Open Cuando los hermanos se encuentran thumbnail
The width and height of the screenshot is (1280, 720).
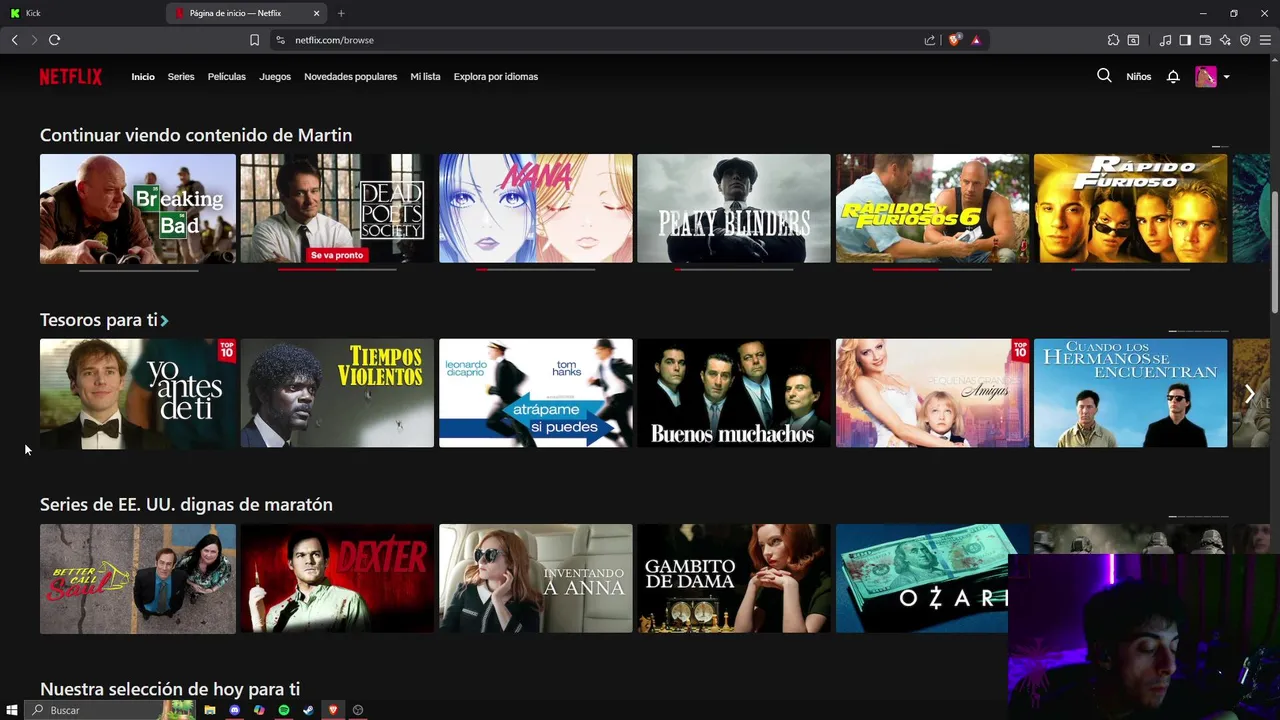pyautogui.click(x=1130, y=393)
